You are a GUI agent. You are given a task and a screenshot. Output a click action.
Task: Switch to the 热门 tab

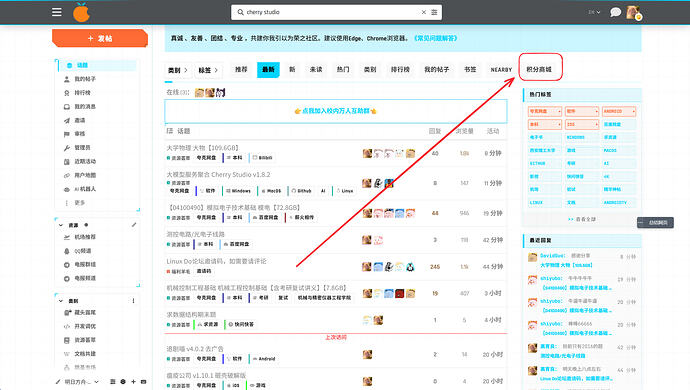point(343,70)
